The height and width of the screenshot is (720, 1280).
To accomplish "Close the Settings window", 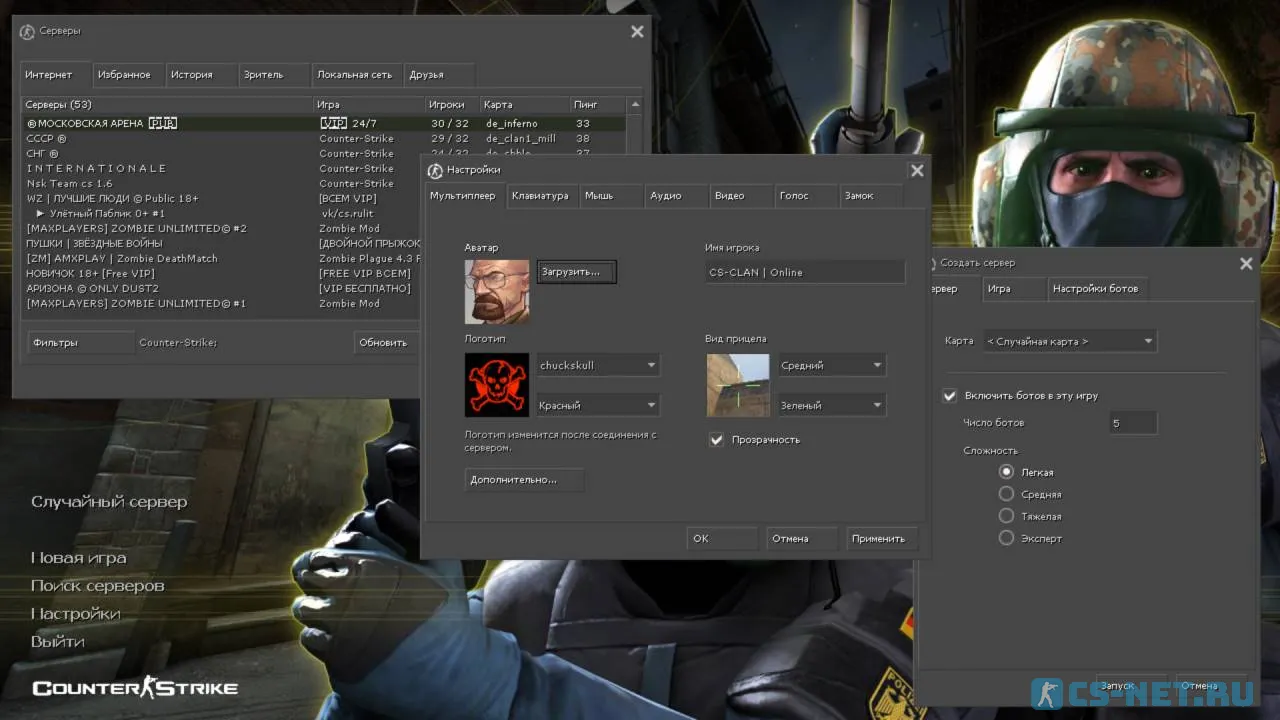I will (917, 171).
